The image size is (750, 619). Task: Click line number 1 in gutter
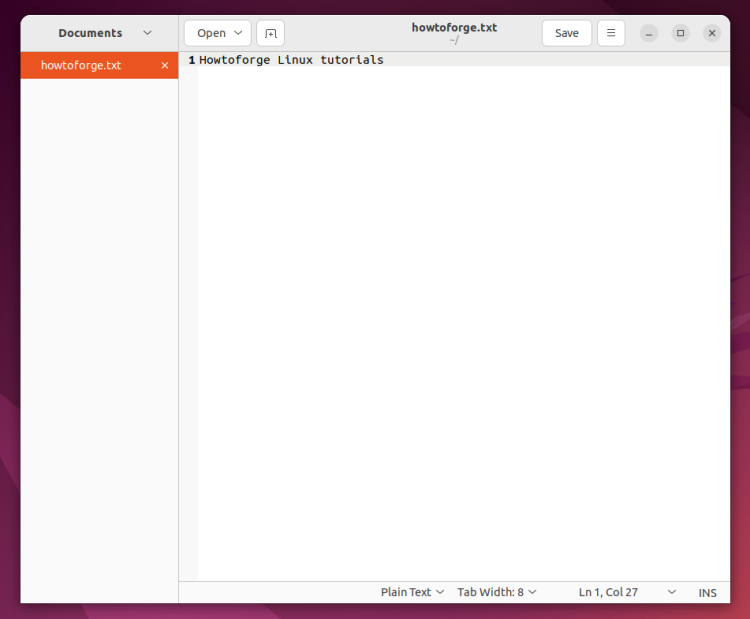pyautogui.click(x=192, y=60)
